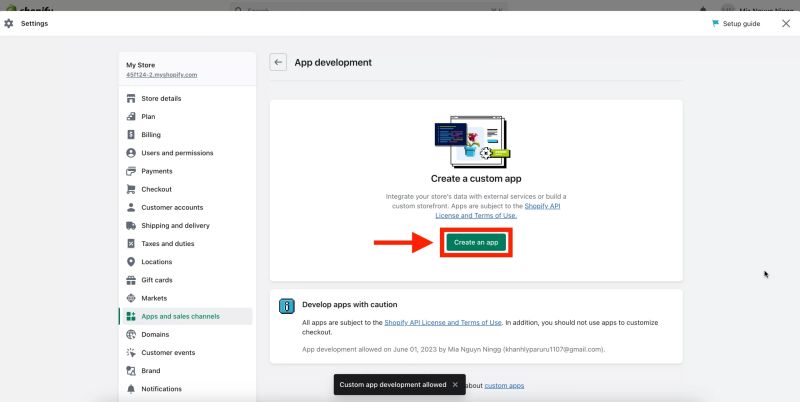800x402 pixels.
Task: Click the Markets globe icon
Action: (x=131, y=298)
